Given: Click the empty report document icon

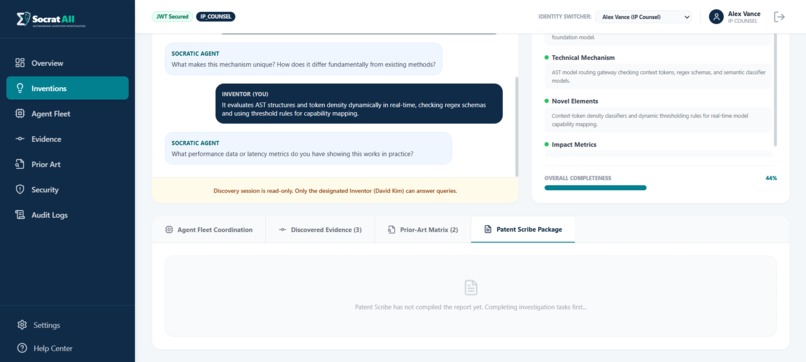Looking at the screenshot, I should tap(471, 287).
